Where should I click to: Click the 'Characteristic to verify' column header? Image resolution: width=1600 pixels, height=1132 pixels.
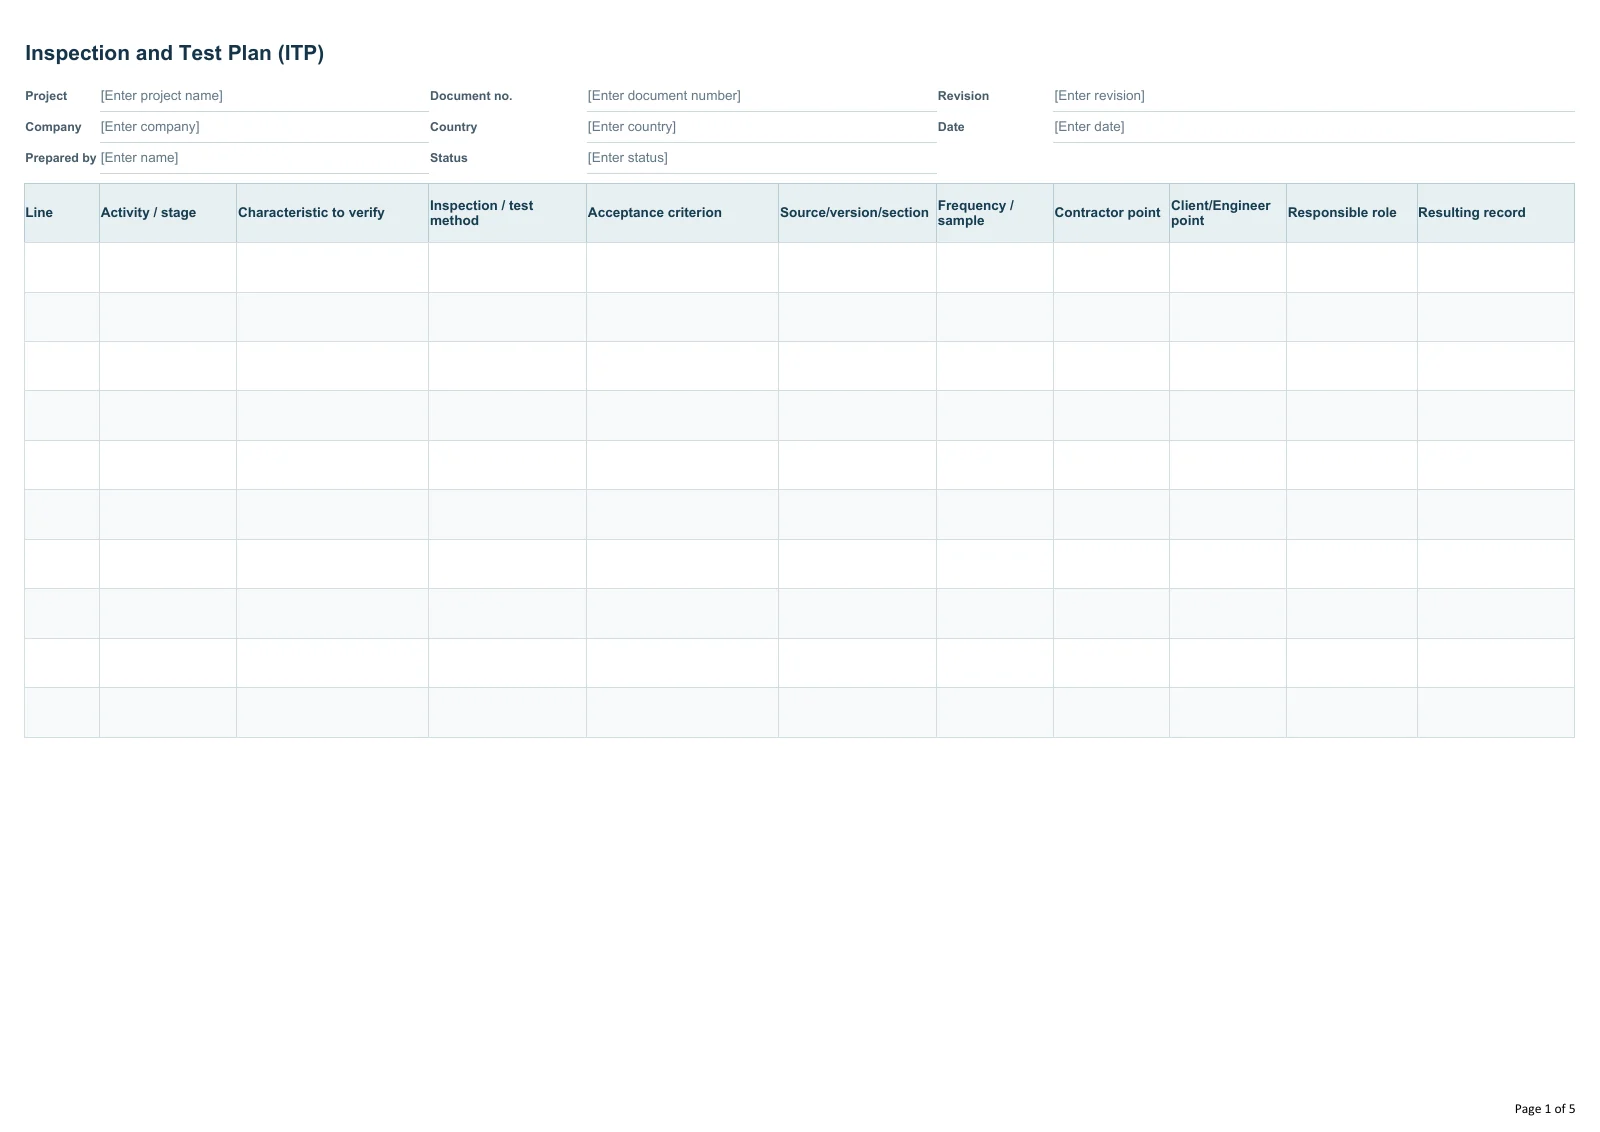coord(332,213)
